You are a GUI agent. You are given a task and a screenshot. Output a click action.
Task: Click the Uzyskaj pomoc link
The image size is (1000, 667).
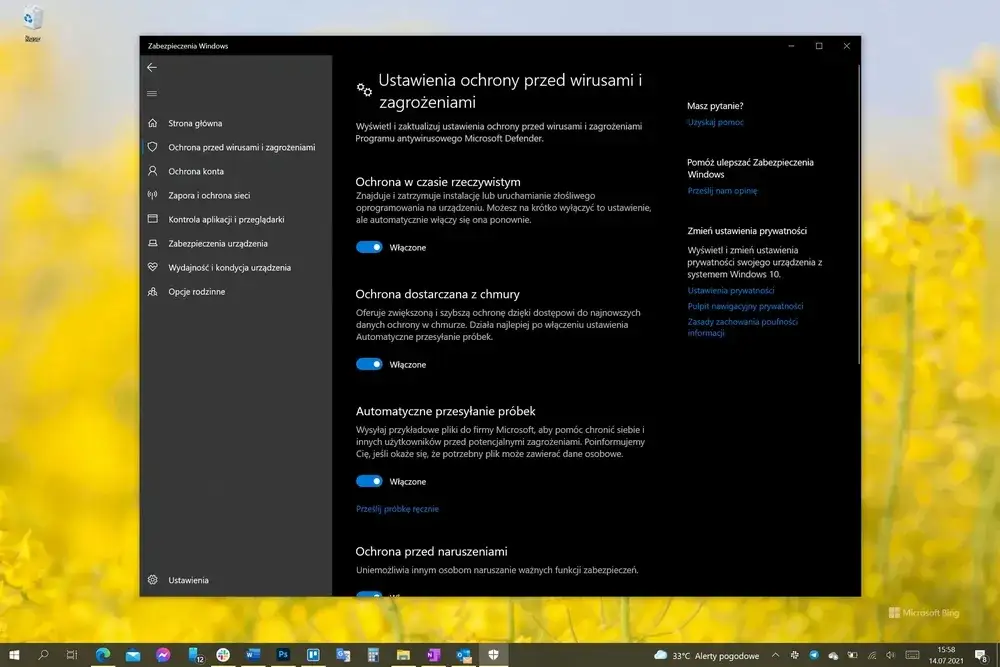pos(716,121)
